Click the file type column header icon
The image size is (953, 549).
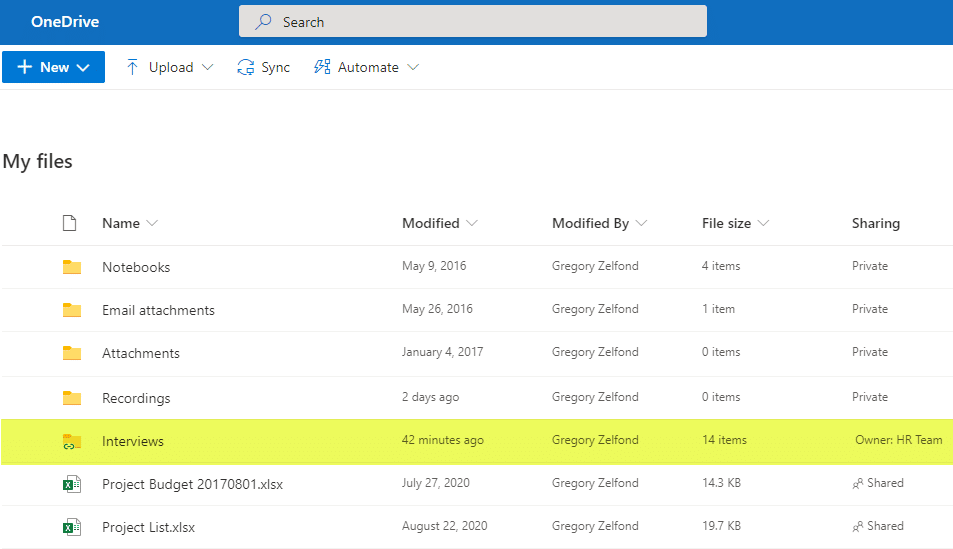coord(69,223)
